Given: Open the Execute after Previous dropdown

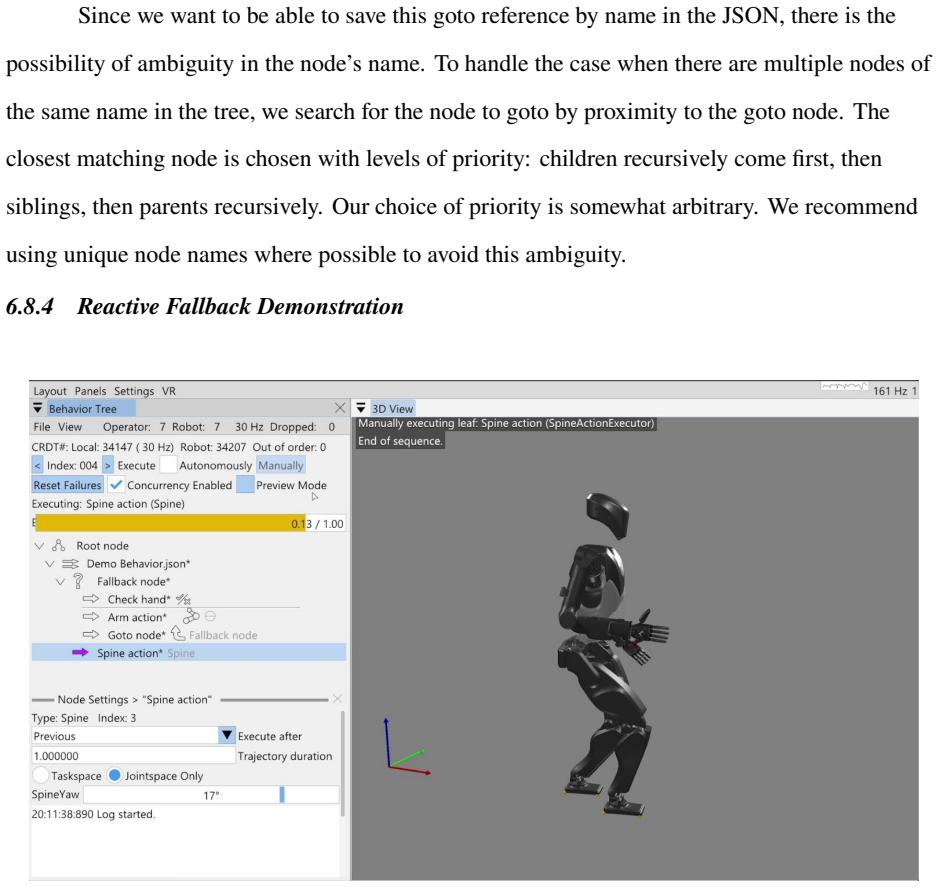Looking at the screenshot, I should tap(134, 736).
